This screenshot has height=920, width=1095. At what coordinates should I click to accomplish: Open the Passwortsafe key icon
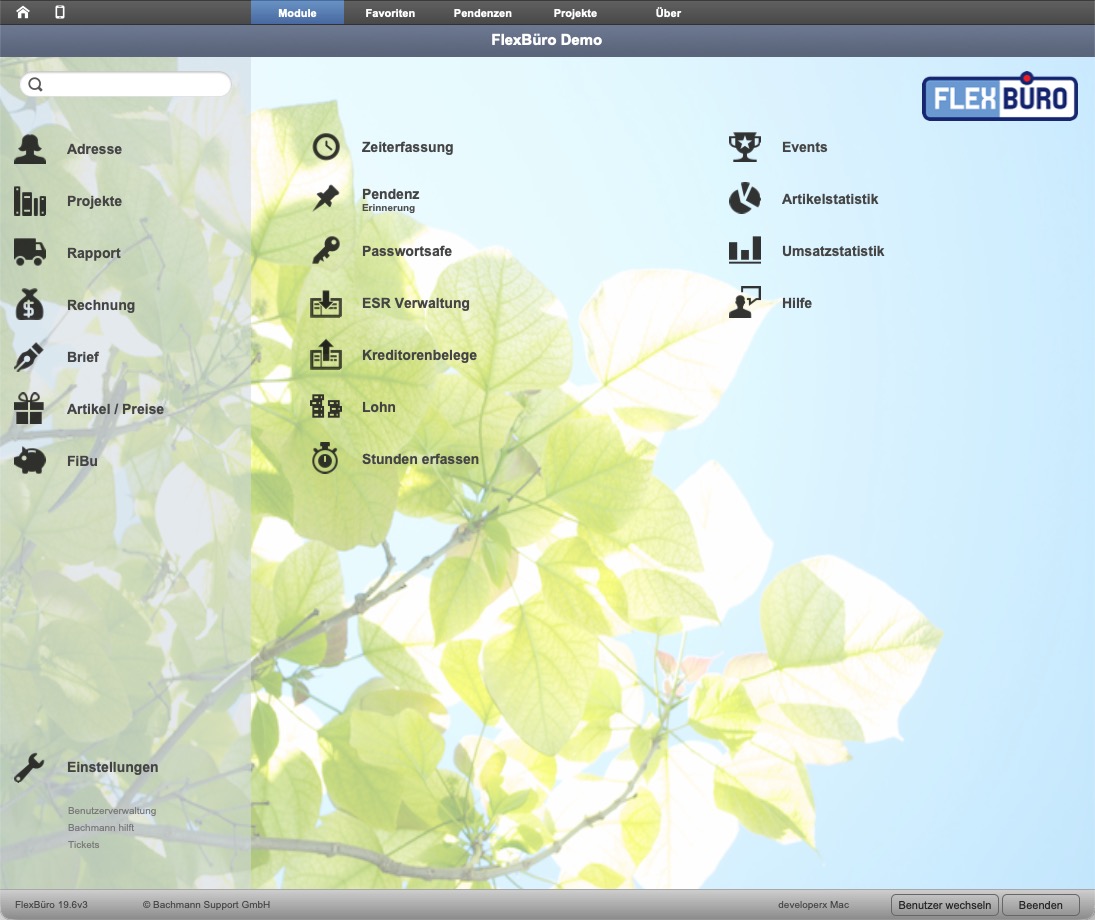[326, 251]
